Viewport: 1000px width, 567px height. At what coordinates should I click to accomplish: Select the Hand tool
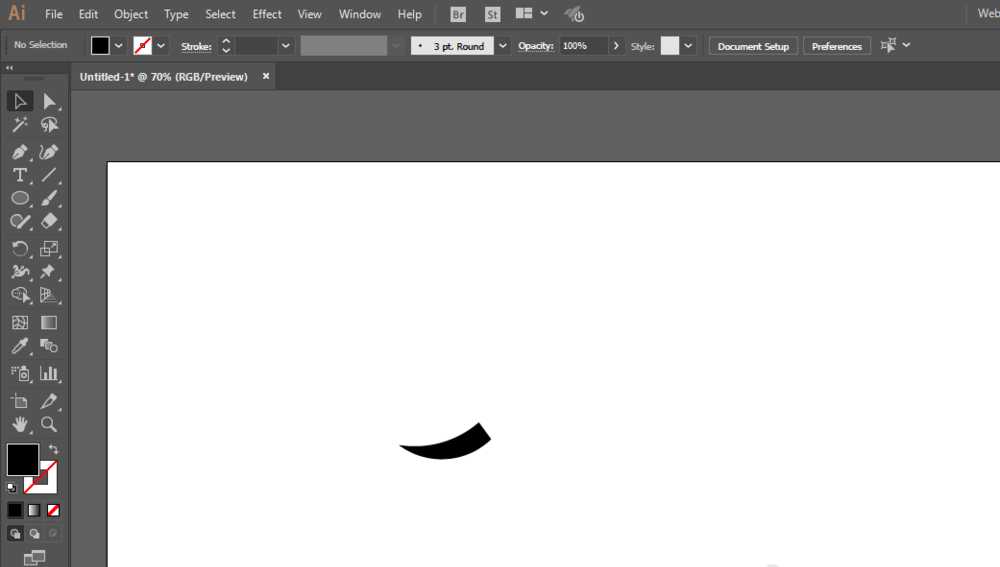point(20,425)
